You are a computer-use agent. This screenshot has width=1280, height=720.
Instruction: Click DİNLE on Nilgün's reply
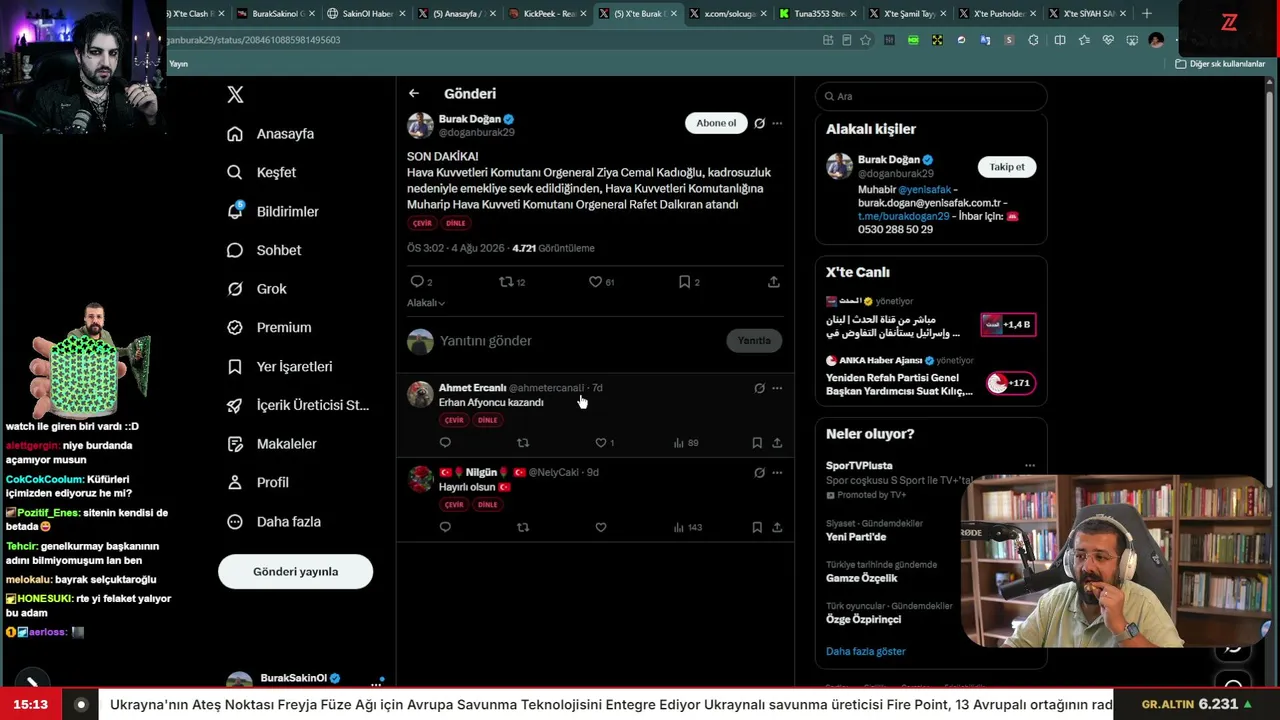pos(488,505)
